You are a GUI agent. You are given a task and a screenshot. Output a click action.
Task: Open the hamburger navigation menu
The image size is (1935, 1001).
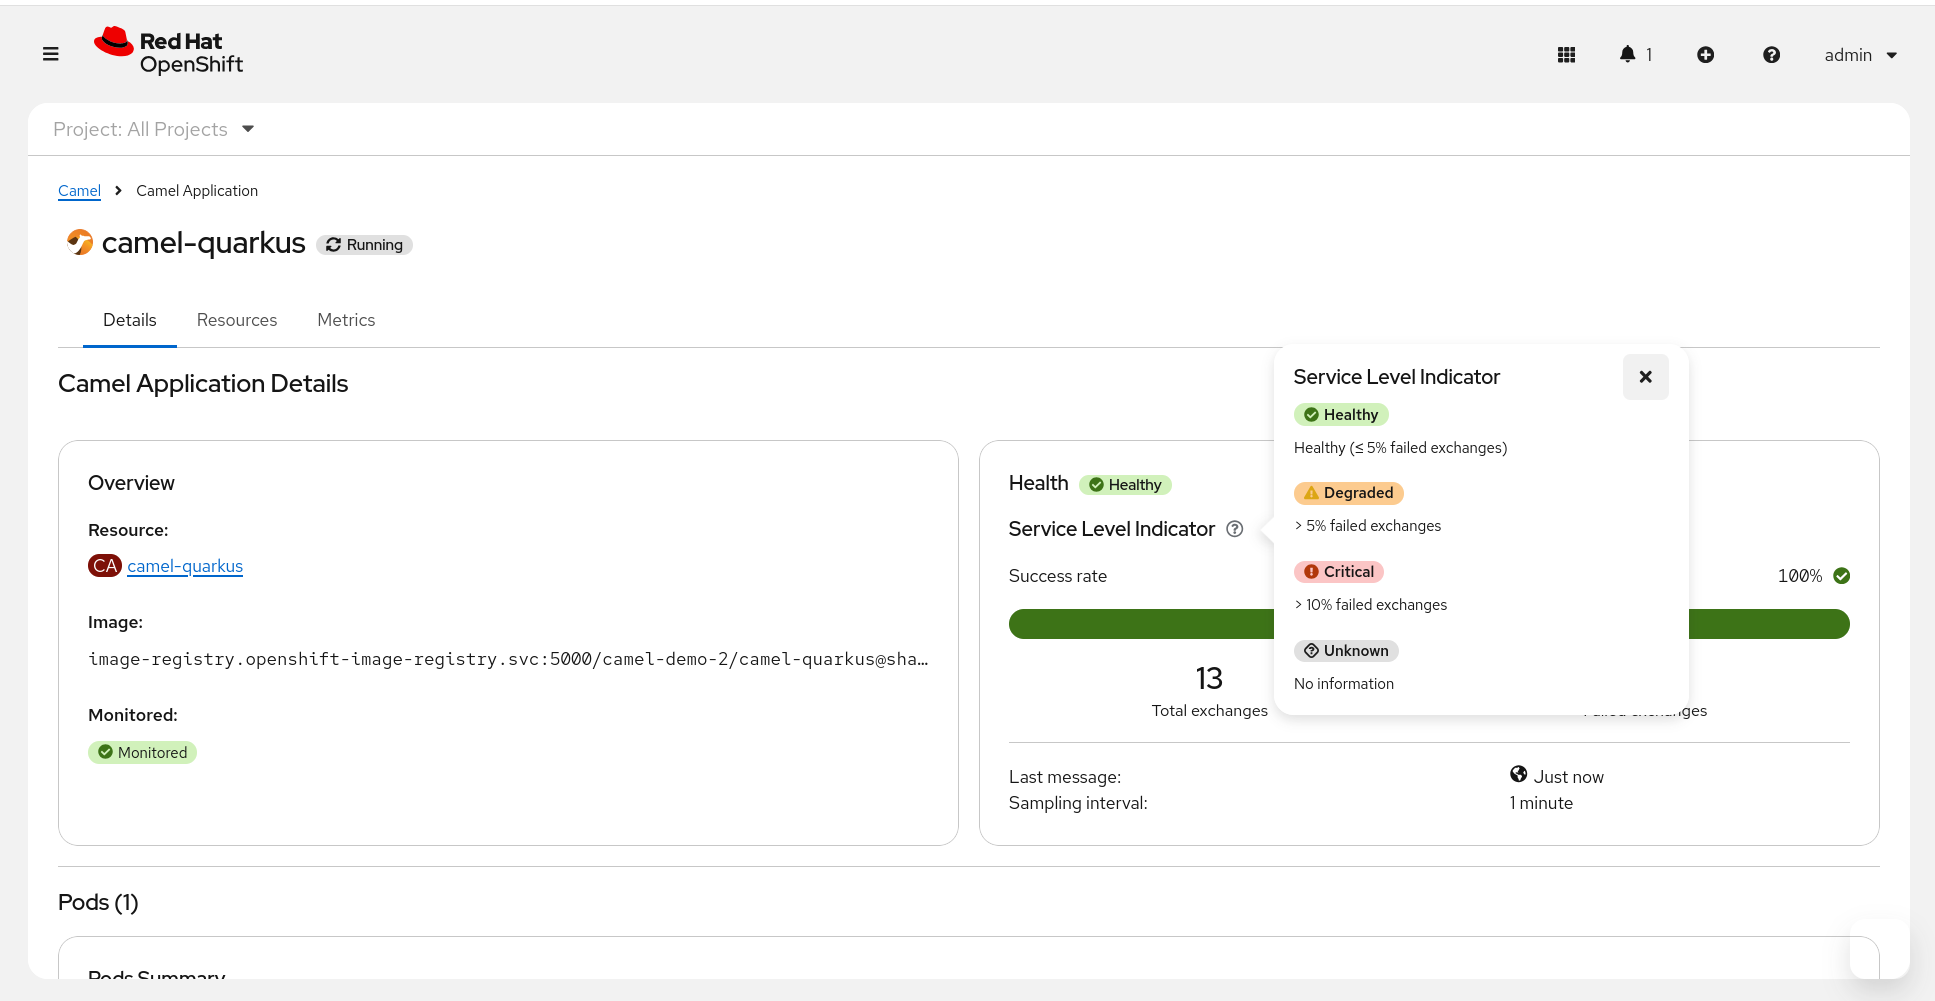pyautogui.click(x=51, y=54)
